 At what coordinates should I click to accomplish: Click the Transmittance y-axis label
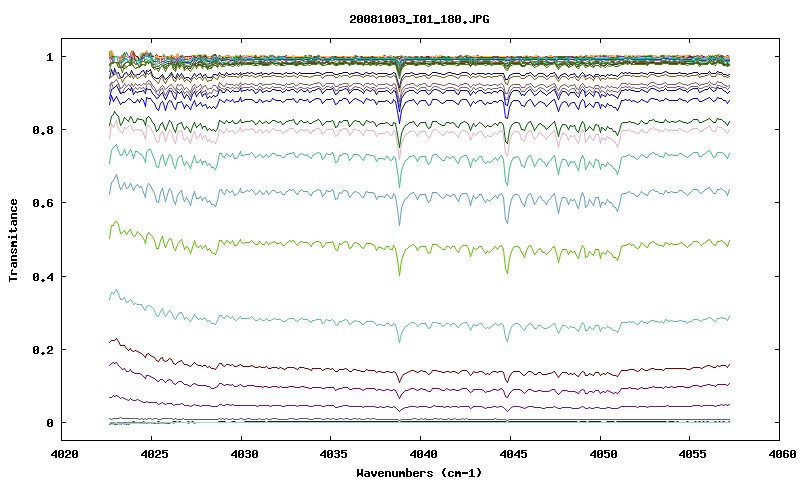[x=13, y=240]
